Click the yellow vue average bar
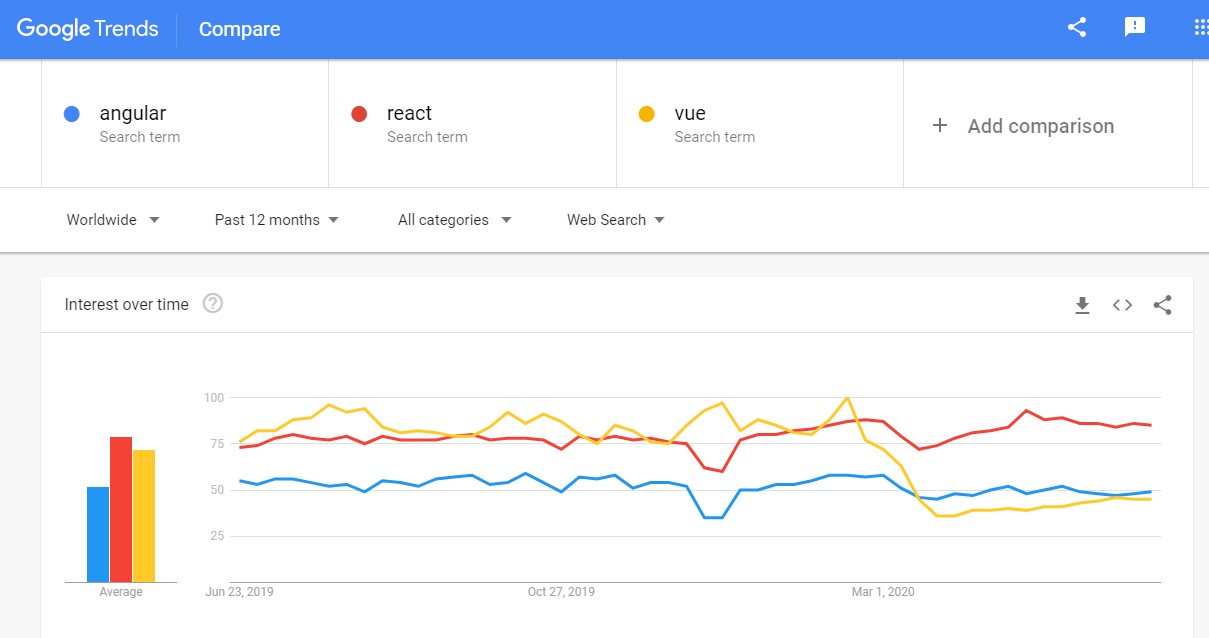The height and width of the screenshot is (638, 1209). (144, 516)
